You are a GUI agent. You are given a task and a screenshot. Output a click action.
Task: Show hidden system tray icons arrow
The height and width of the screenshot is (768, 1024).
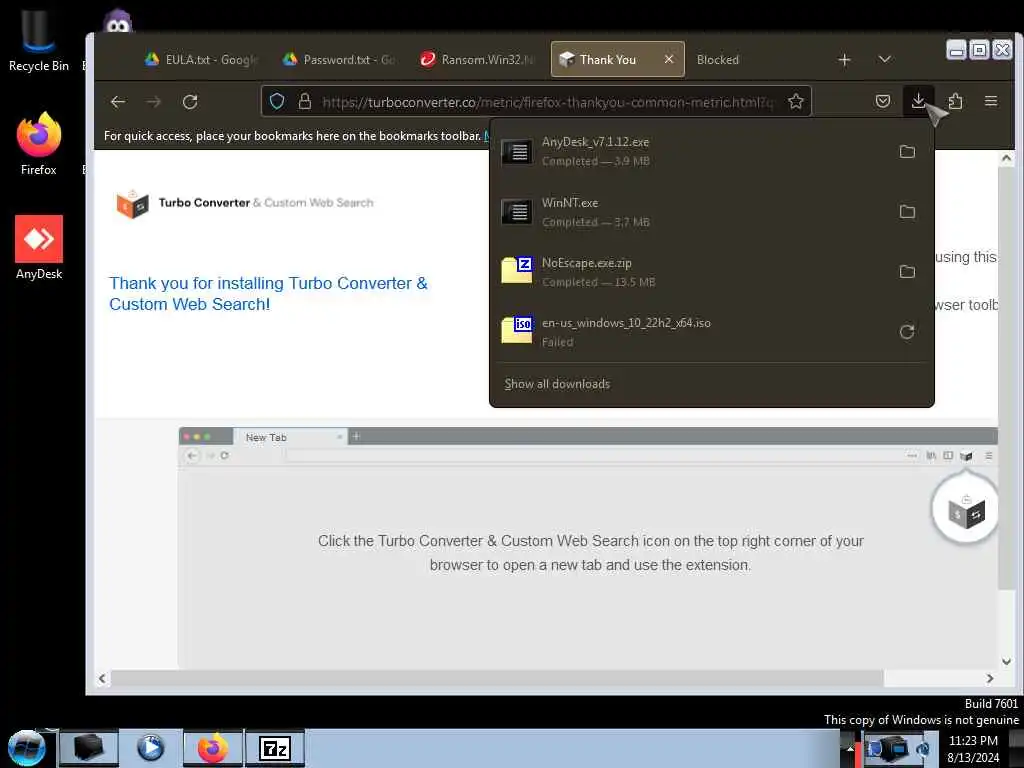(x=850, y=748)
